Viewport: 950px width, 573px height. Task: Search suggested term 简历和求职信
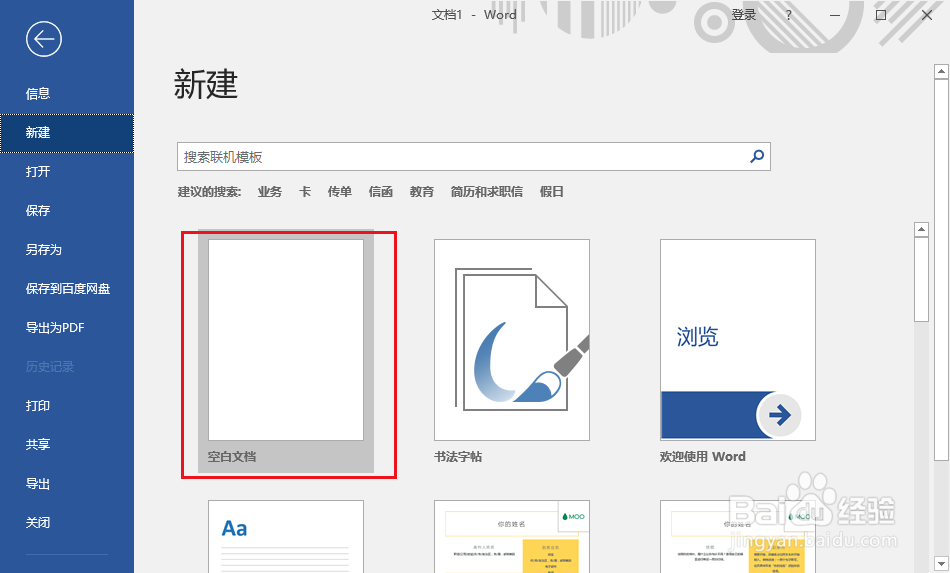487,192
